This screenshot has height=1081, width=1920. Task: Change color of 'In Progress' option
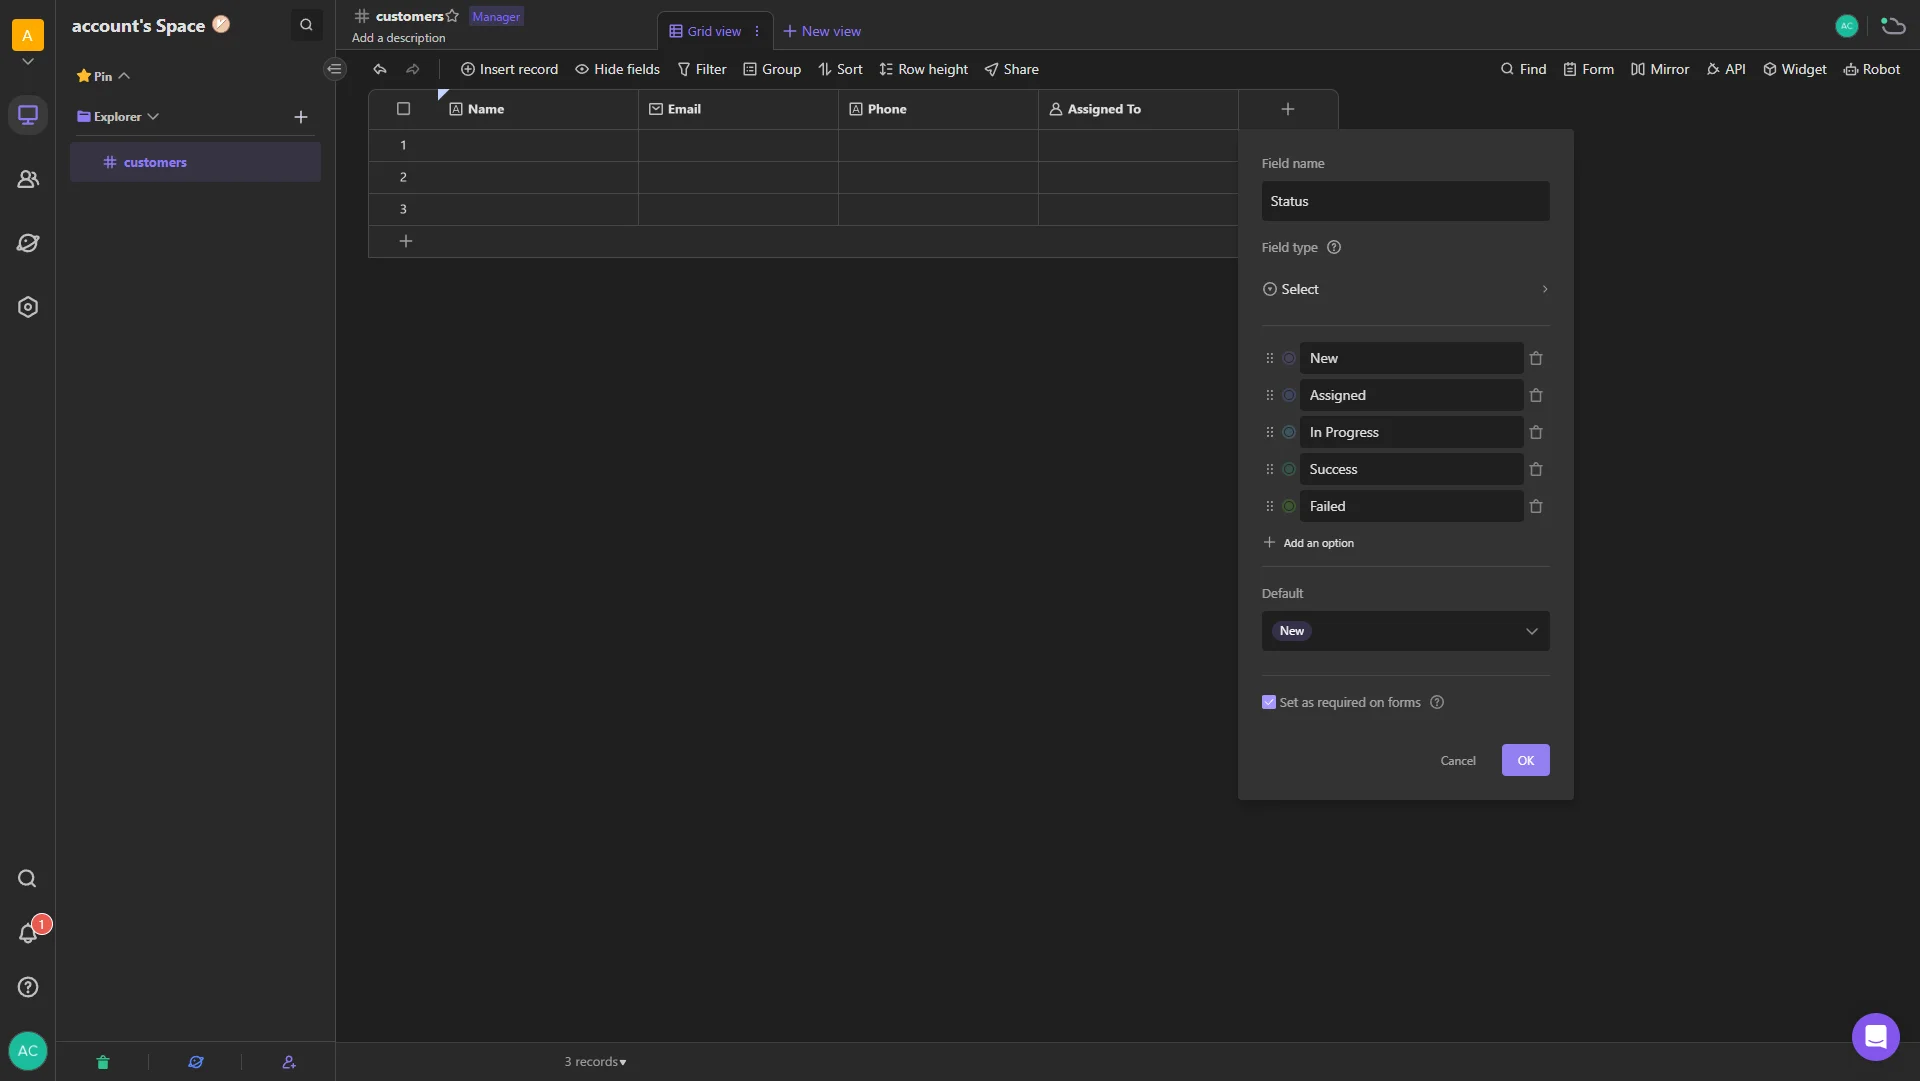point(1289,433)
